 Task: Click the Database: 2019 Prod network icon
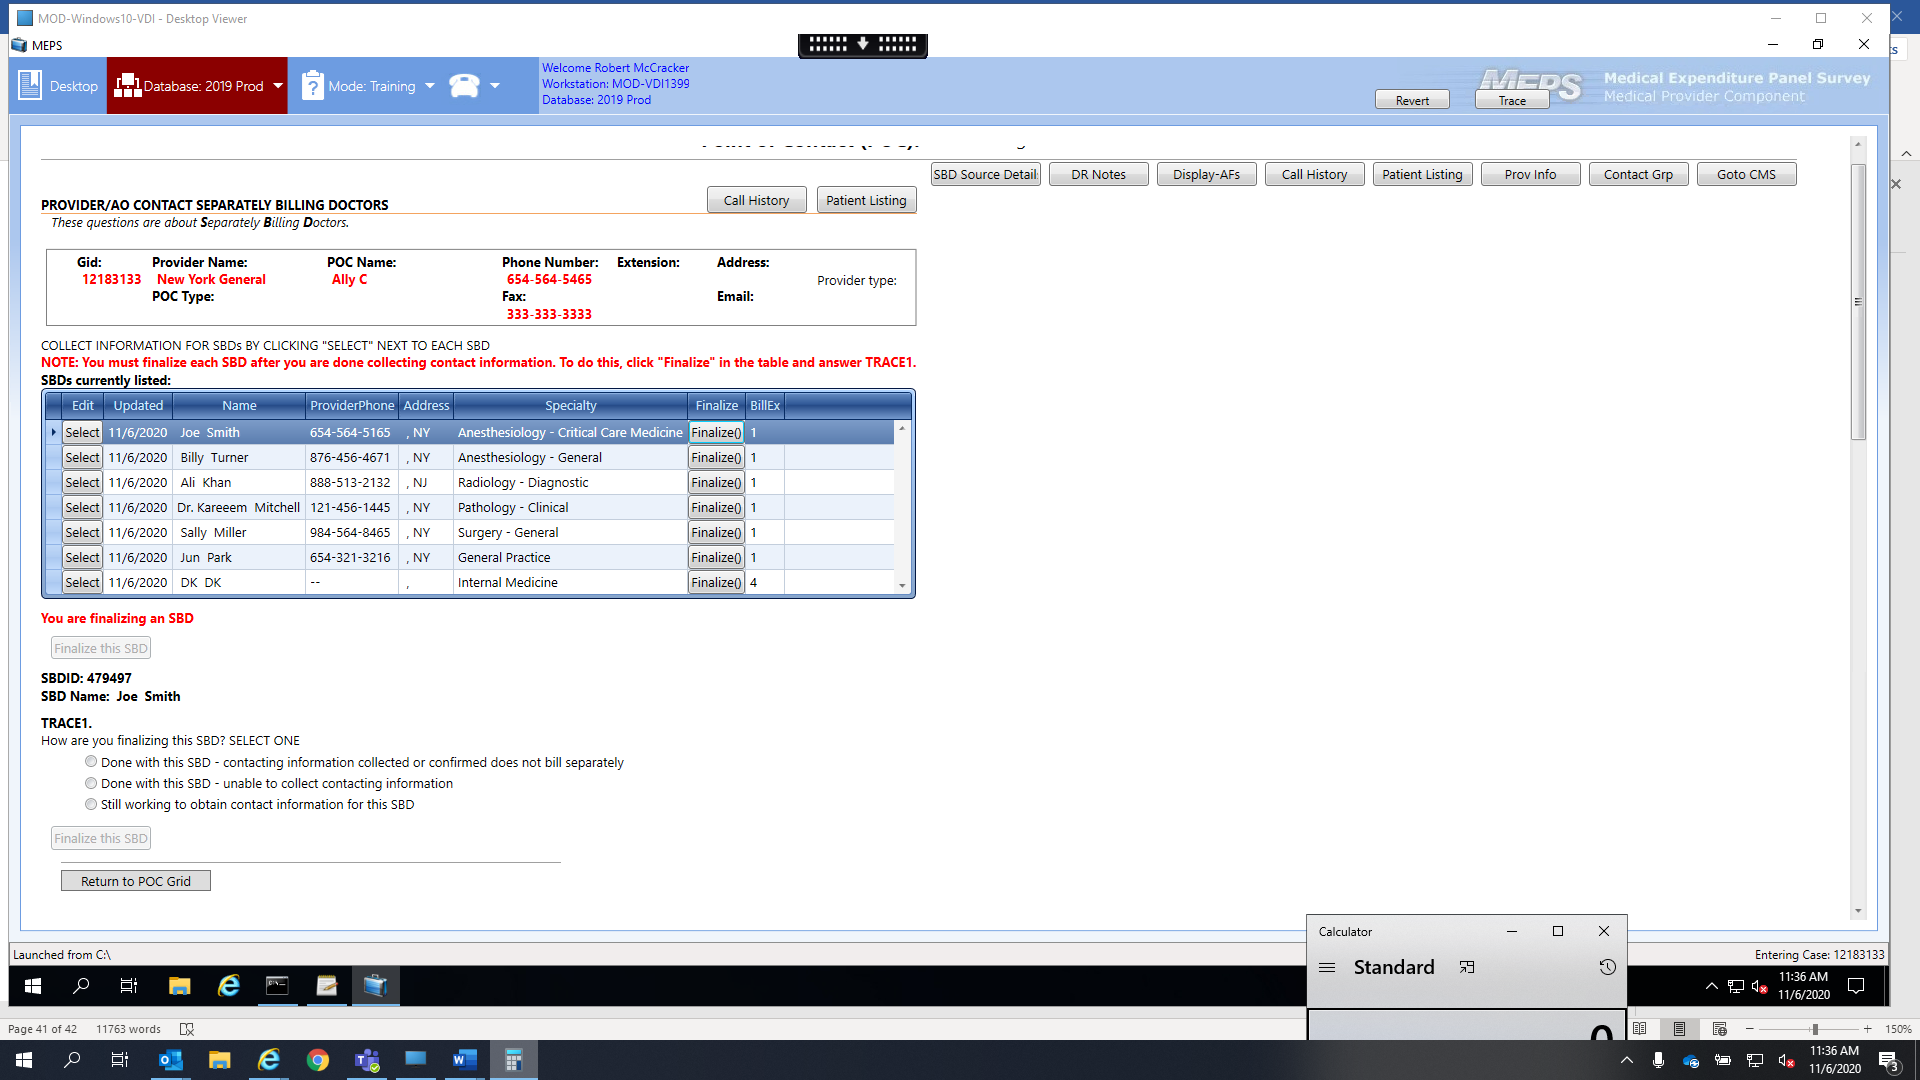click(127, 86)
